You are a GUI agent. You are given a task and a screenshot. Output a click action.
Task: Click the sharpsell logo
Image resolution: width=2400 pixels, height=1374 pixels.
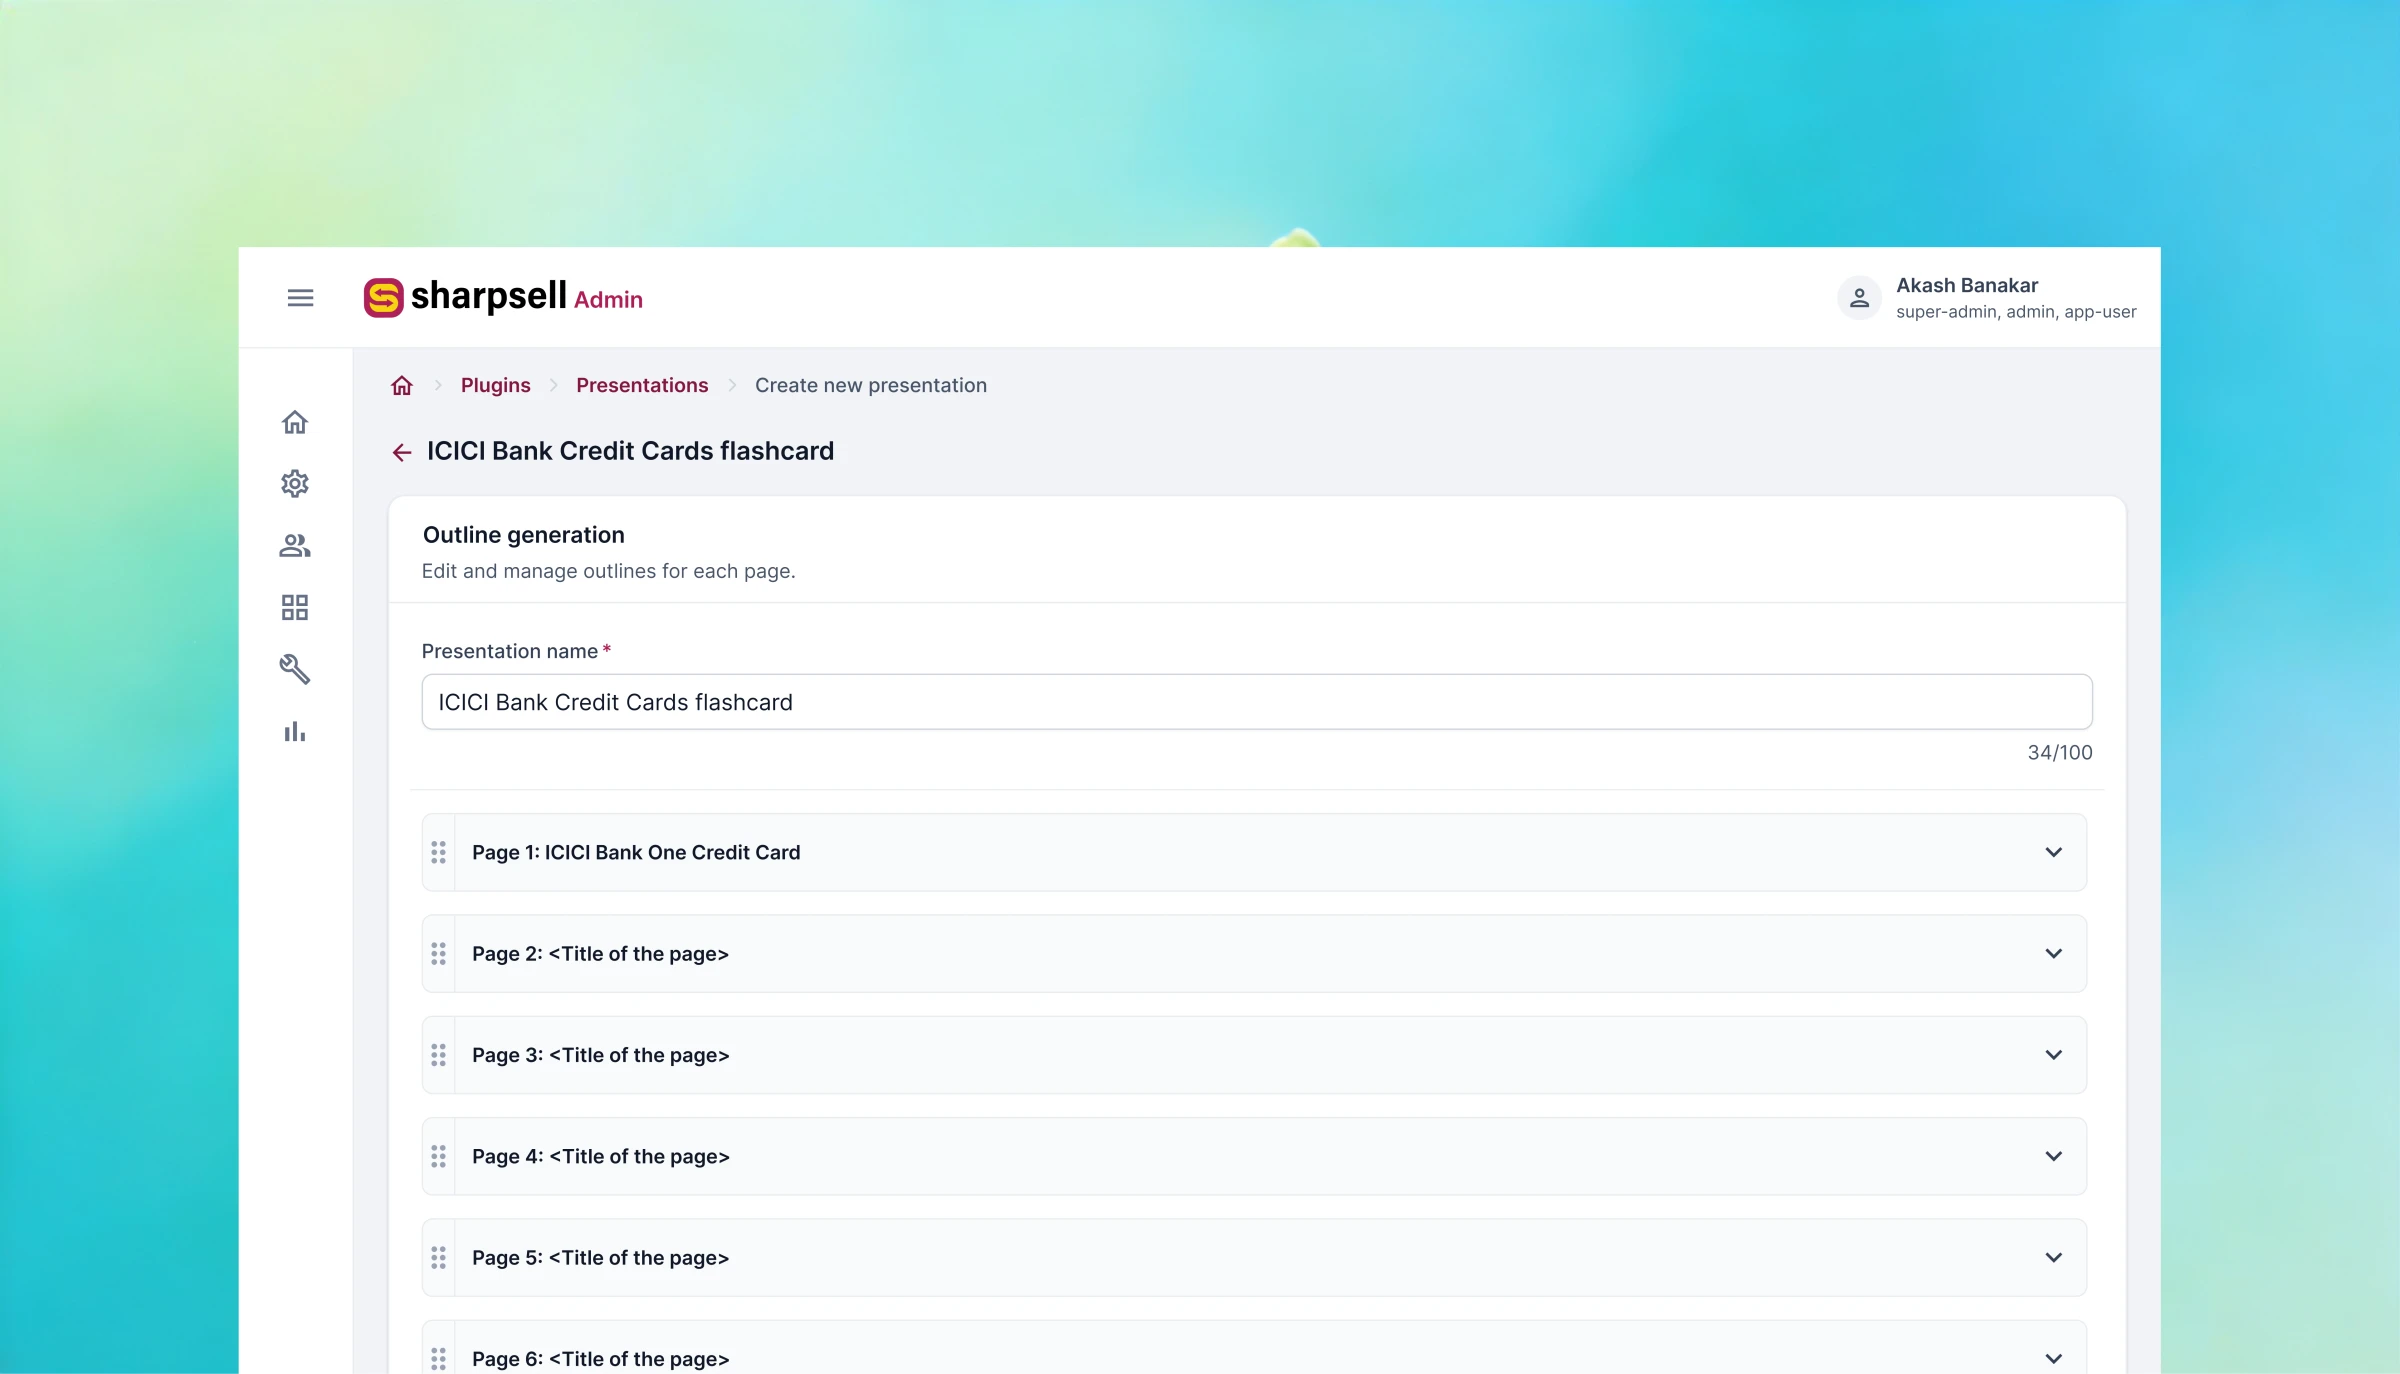tap(465, 297)
